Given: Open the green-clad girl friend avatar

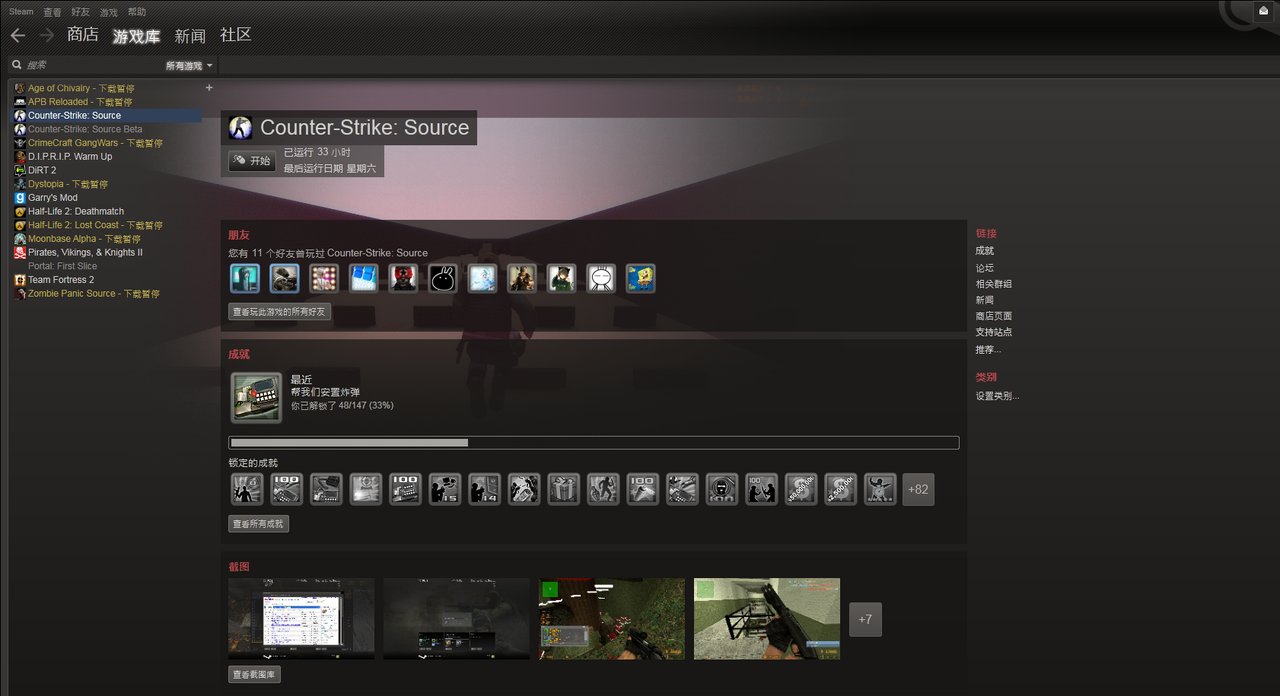Looking at the screenshot, I should [561, 278].
